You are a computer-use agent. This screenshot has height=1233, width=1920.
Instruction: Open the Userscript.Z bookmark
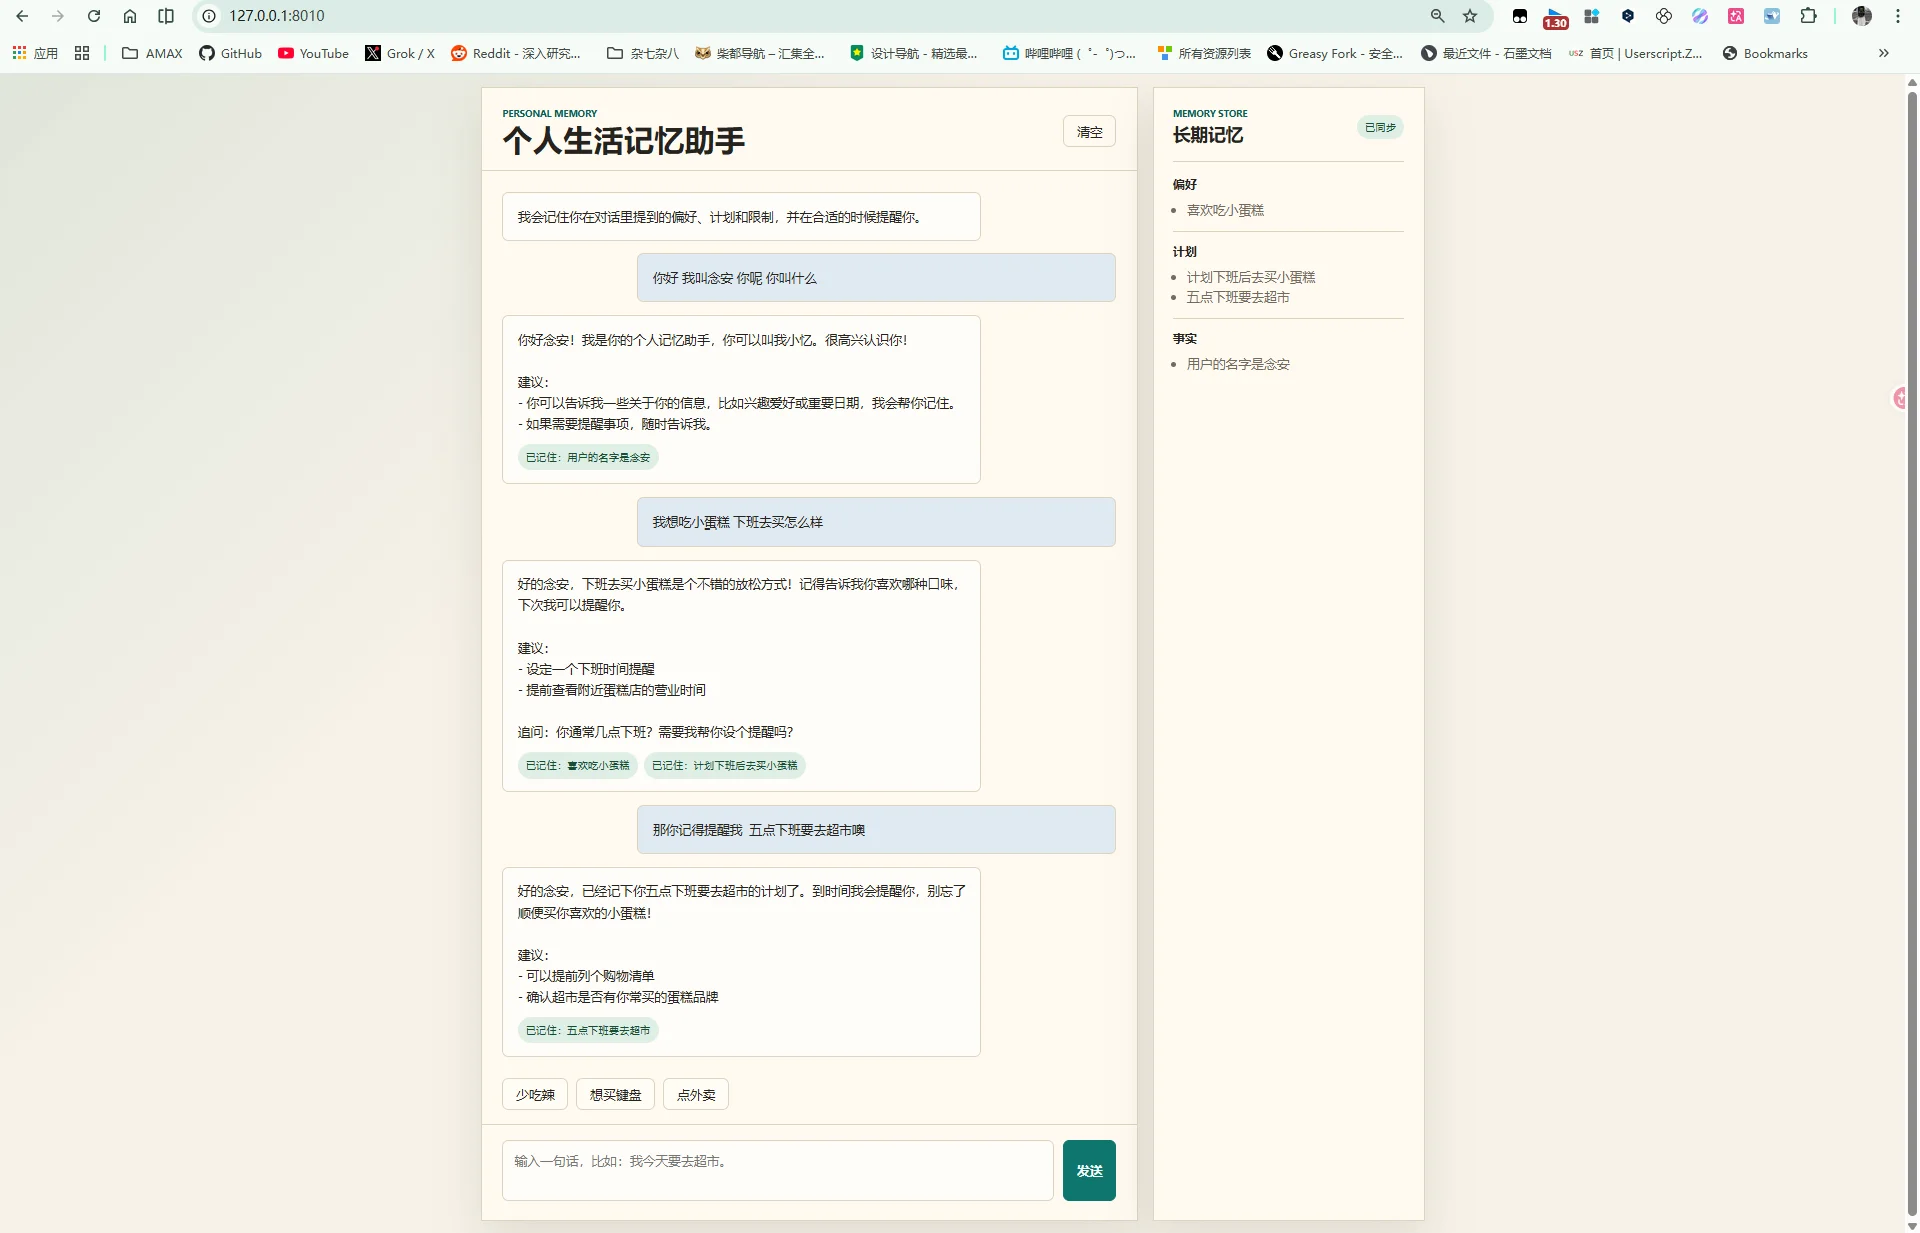1636,53
